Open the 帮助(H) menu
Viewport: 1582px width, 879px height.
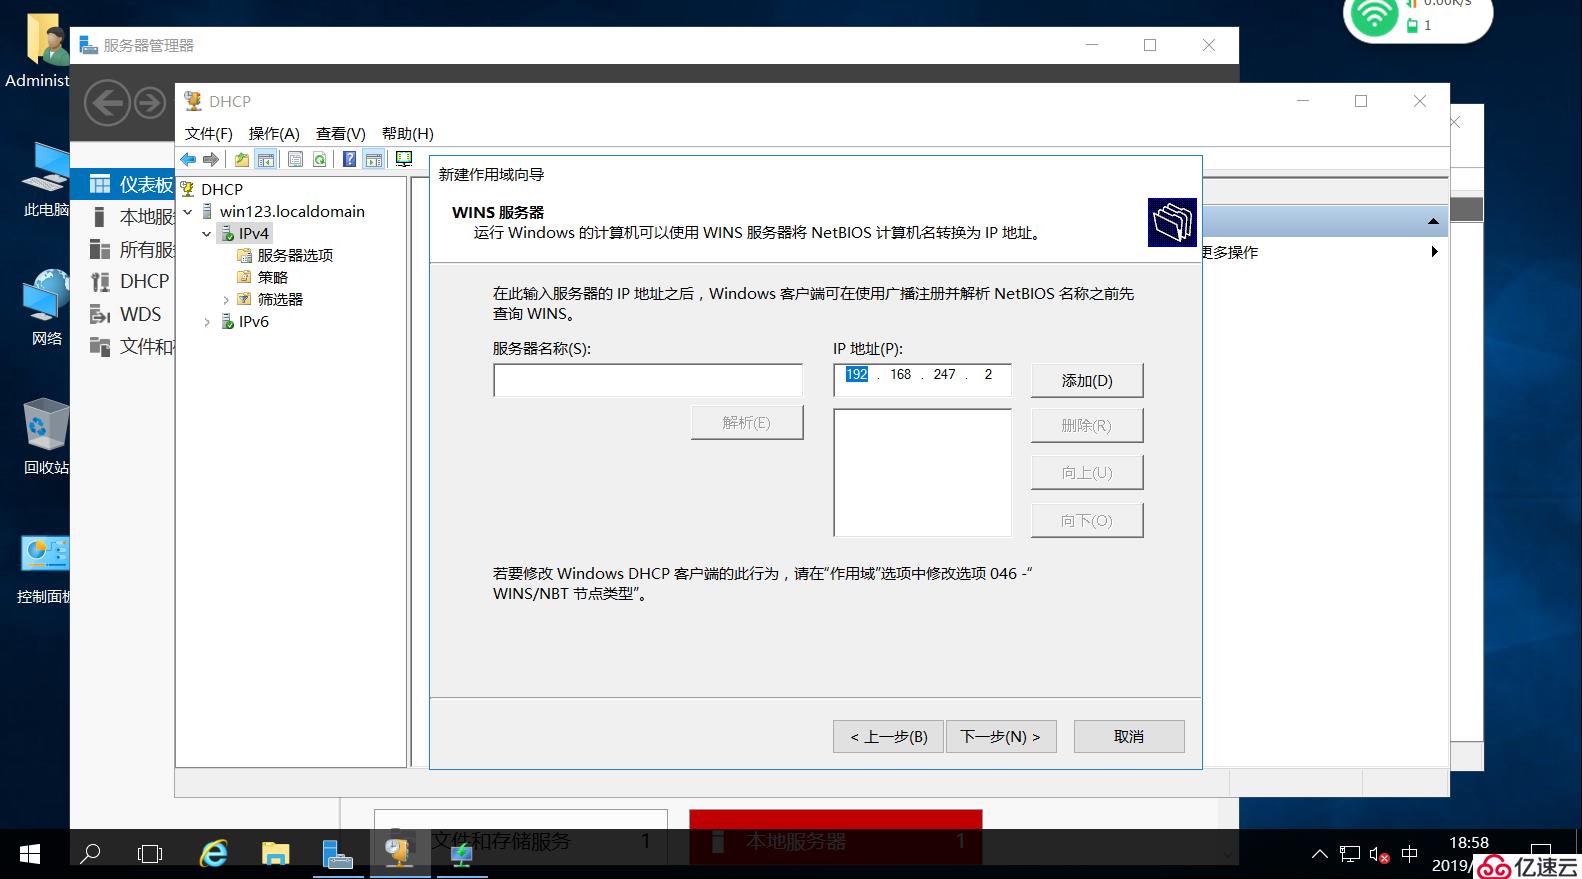click(408, 133)
